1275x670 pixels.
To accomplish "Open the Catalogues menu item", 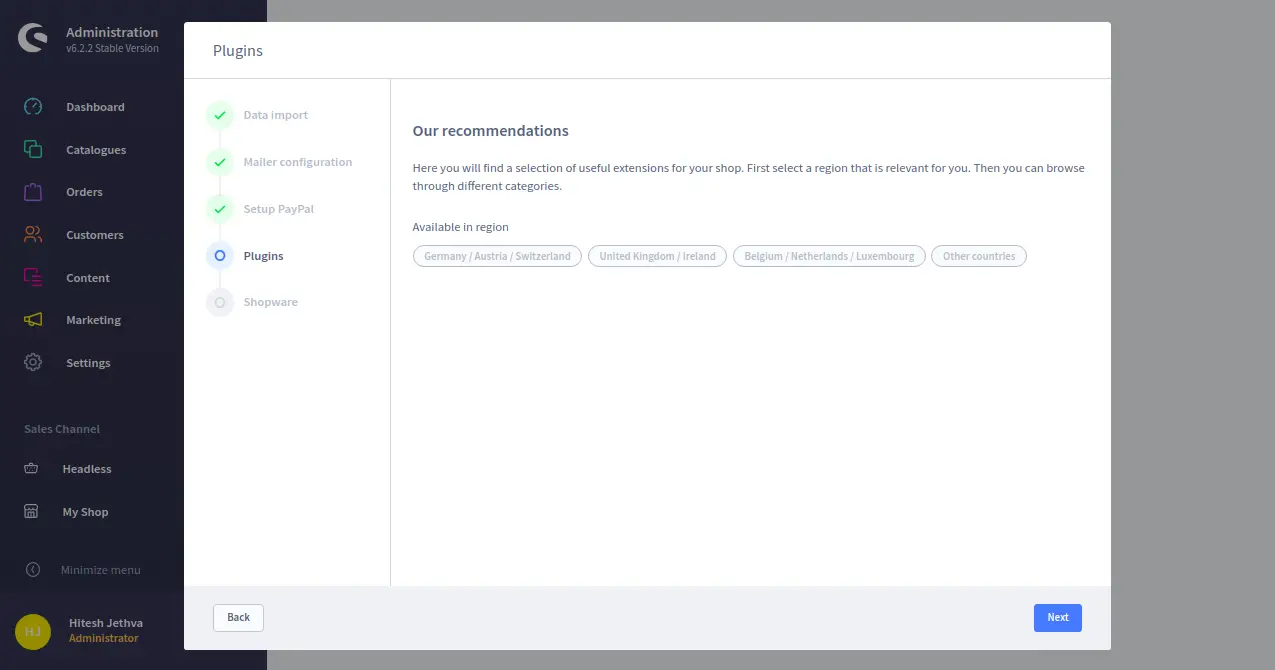I will pos(96,150).
